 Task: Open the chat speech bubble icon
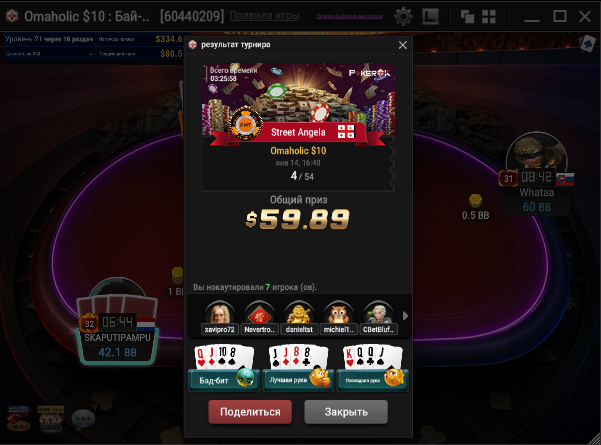point(83,419)
